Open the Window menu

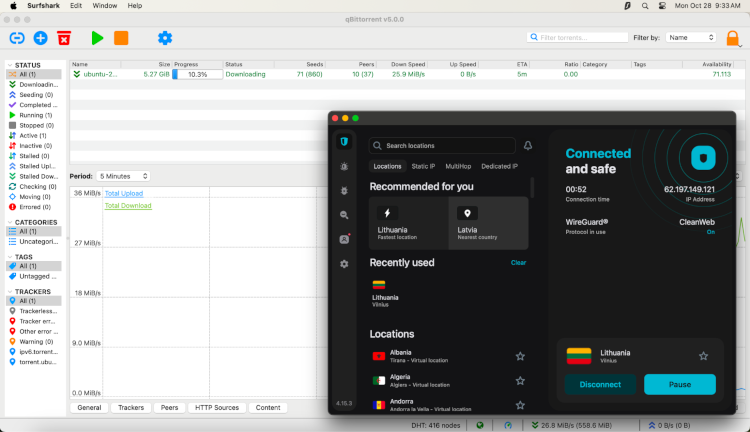(x=105, y=6)
